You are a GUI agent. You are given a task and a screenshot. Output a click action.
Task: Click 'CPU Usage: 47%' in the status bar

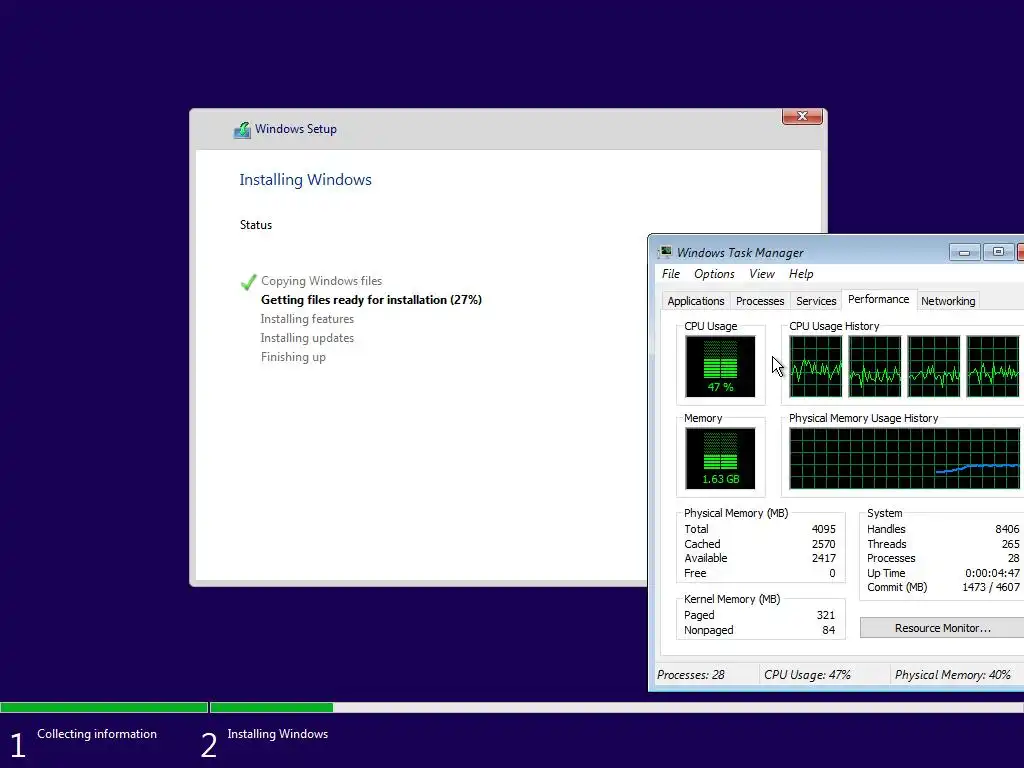click(807, 675)
